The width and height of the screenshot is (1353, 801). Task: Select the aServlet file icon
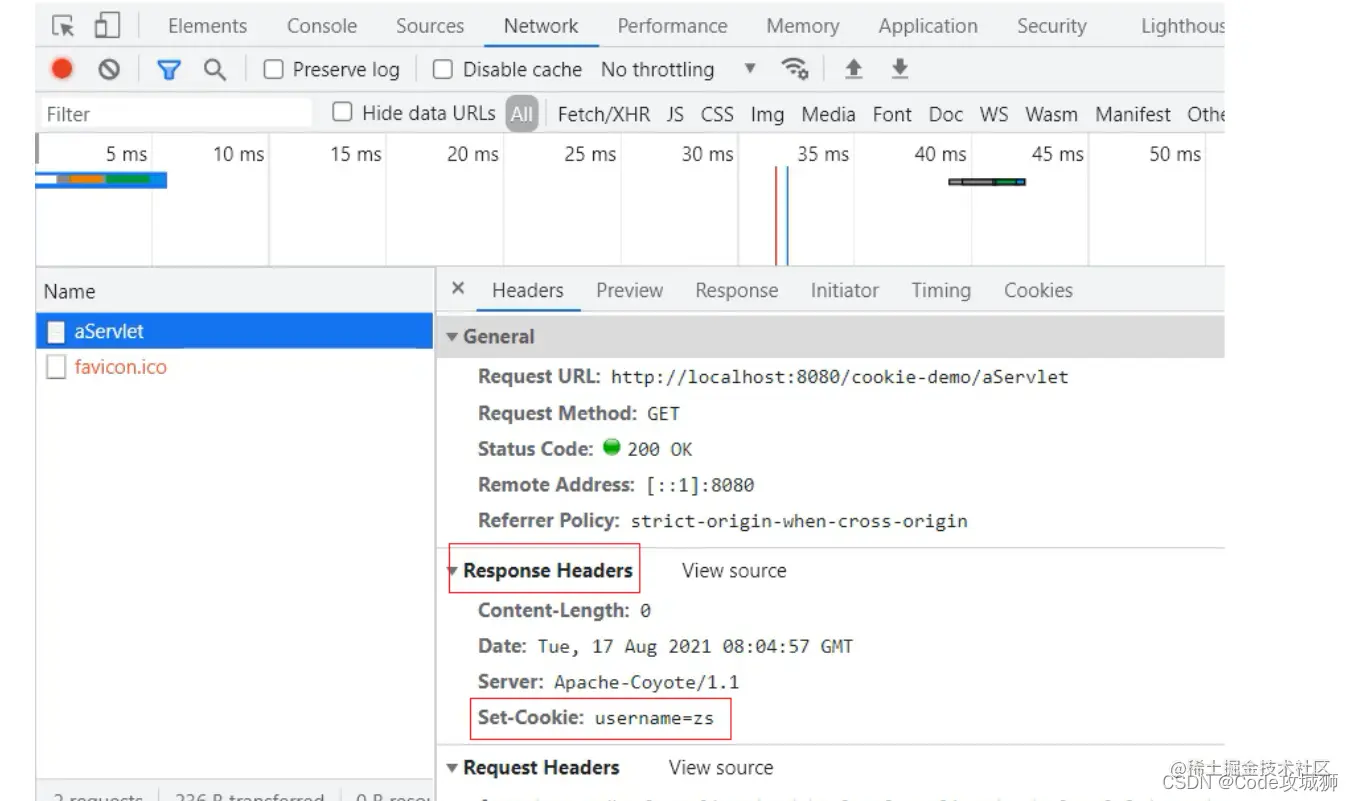tap(57, 331)
